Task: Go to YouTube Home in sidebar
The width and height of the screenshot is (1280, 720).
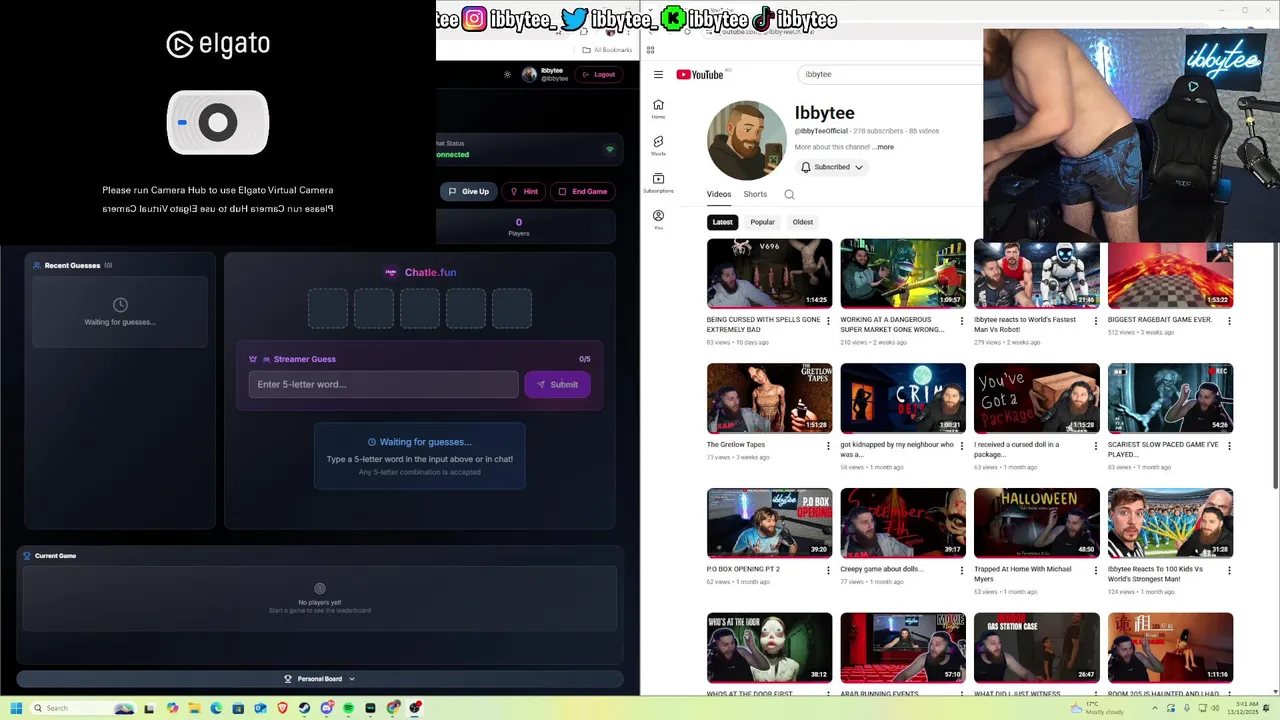Action: click(x=658, y=108)
